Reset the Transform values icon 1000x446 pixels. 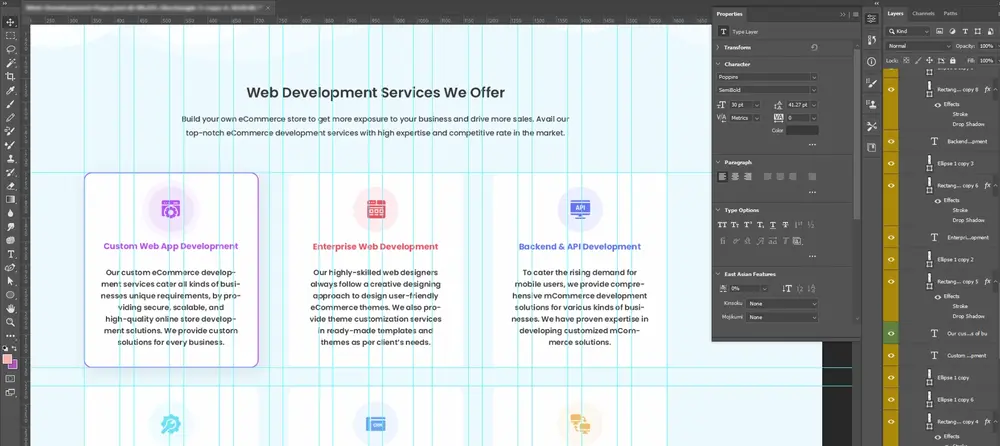[814, 47]
